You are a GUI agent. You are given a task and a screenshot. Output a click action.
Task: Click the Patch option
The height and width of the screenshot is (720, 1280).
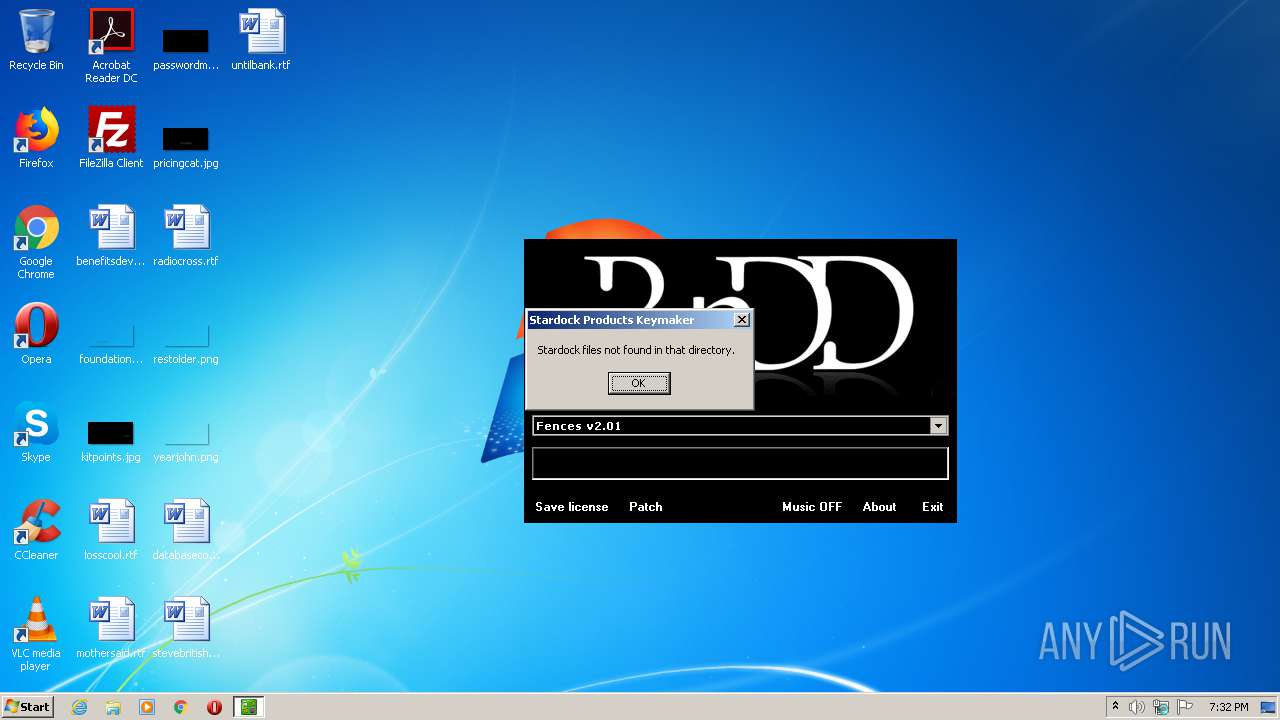646,507
